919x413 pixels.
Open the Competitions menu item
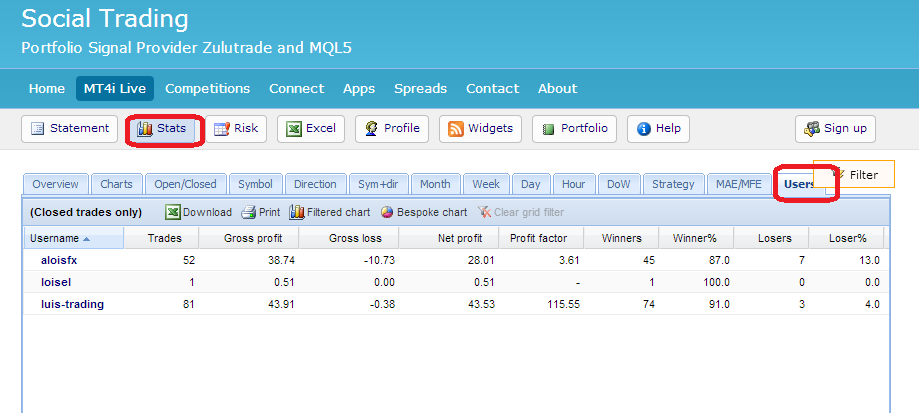pos(207,88)
